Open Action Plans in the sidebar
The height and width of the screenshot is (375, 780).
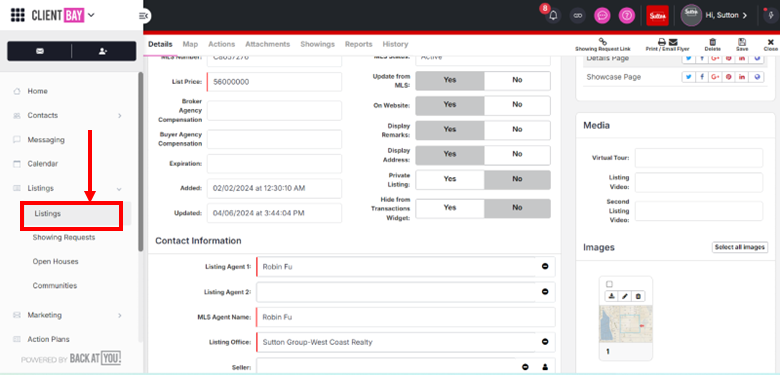click(x=48, y=340)
